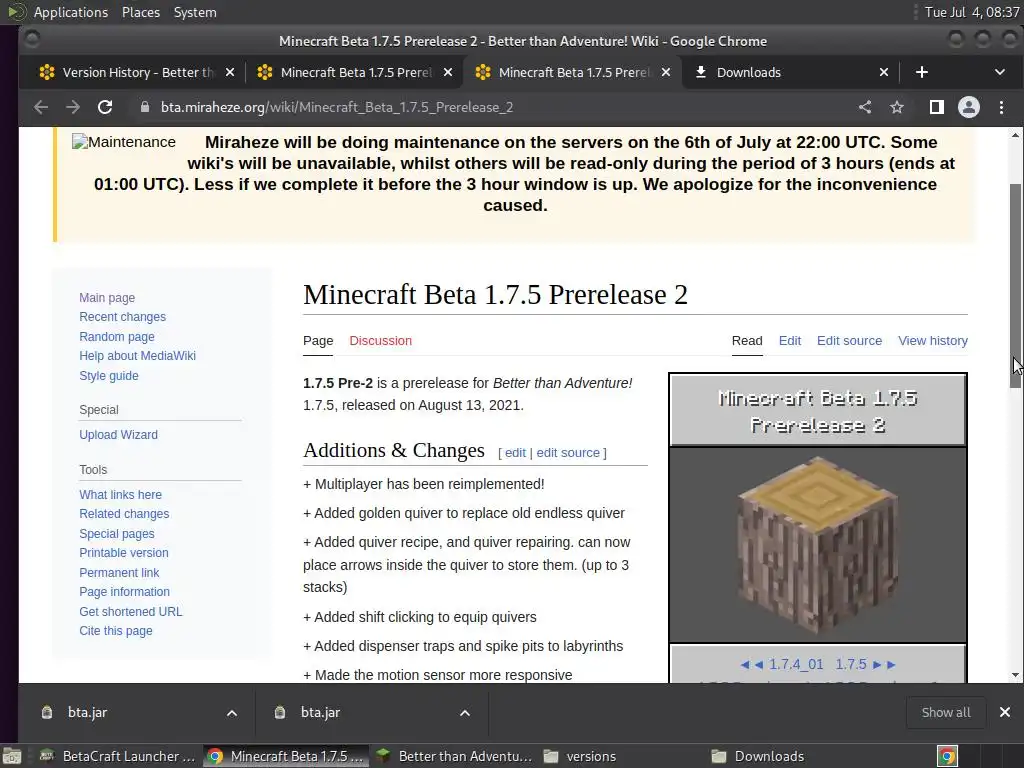Image resolution: width=1024 pixels, height=768 pixels.
Task: Click section 'edit source' link beside Additions & Changes
Action: 568,453
